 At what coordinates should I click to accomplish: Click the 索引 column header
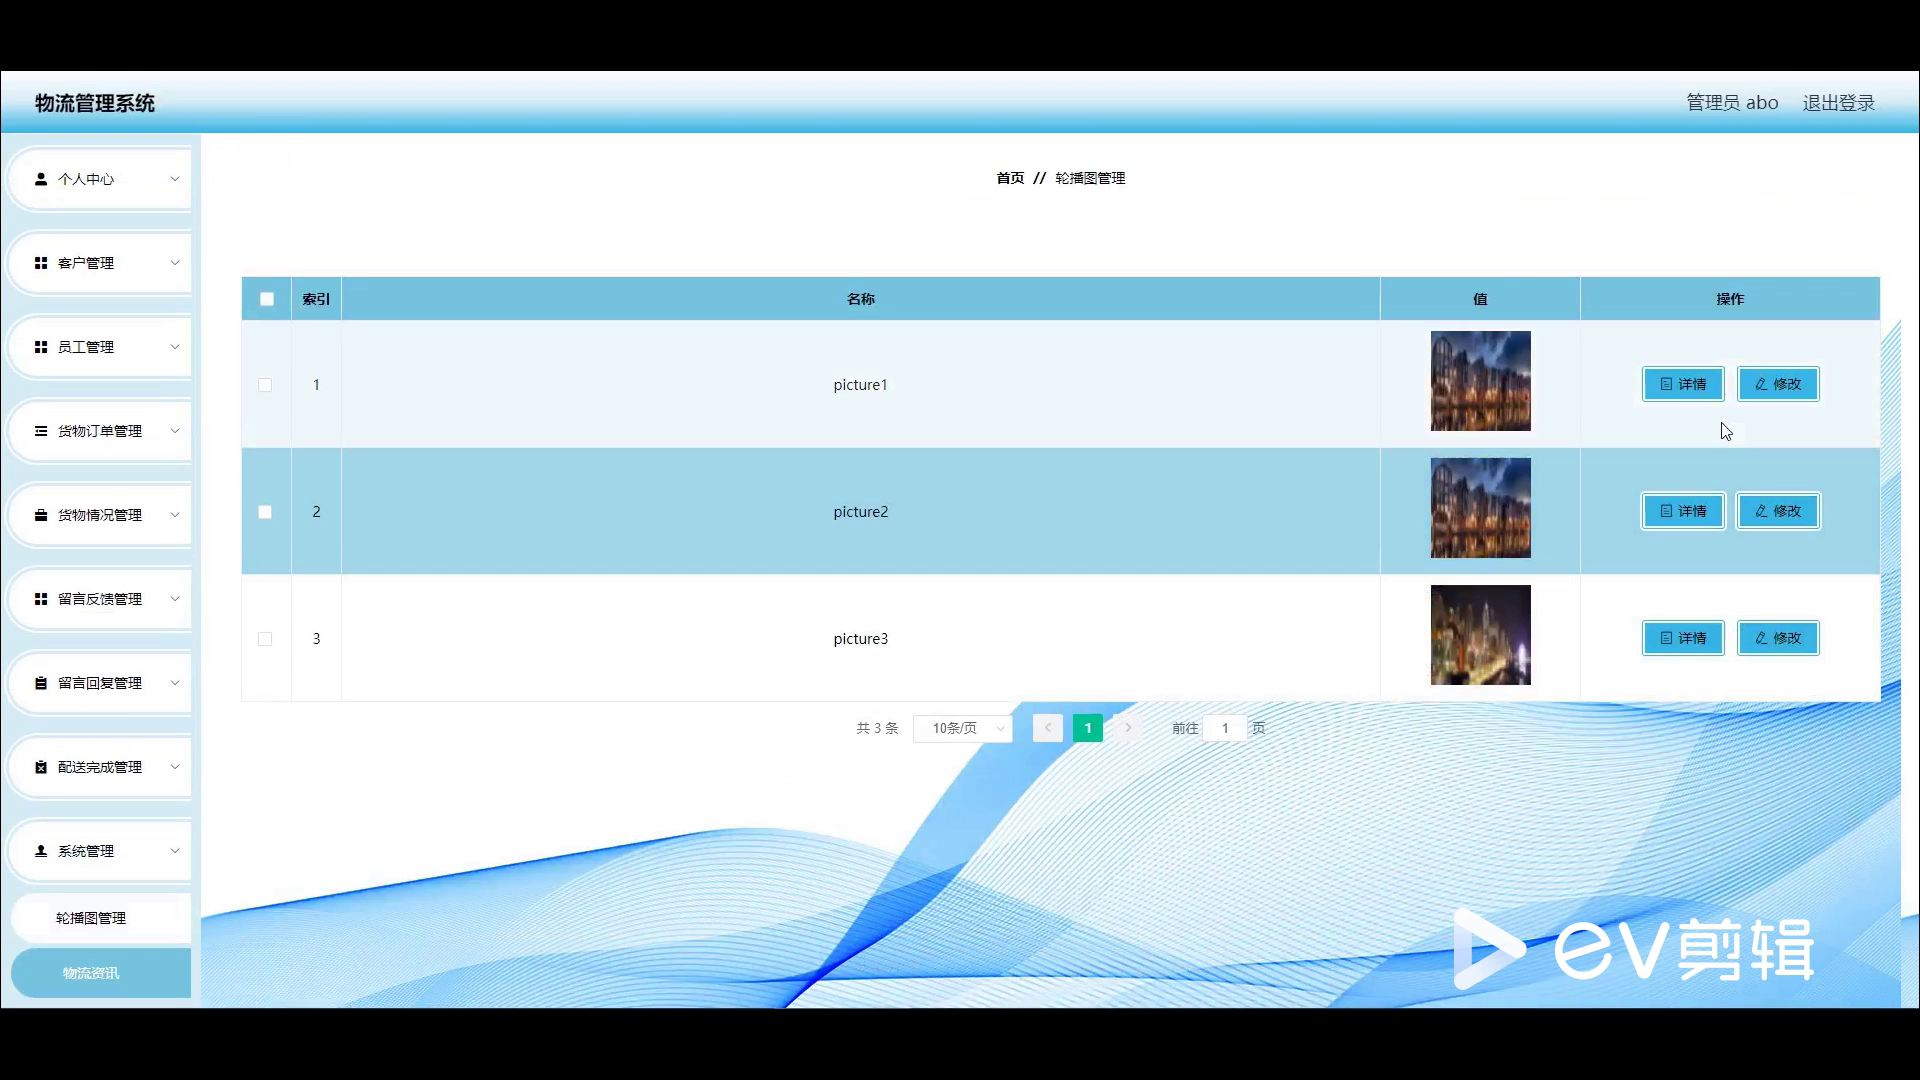(316, 299)
